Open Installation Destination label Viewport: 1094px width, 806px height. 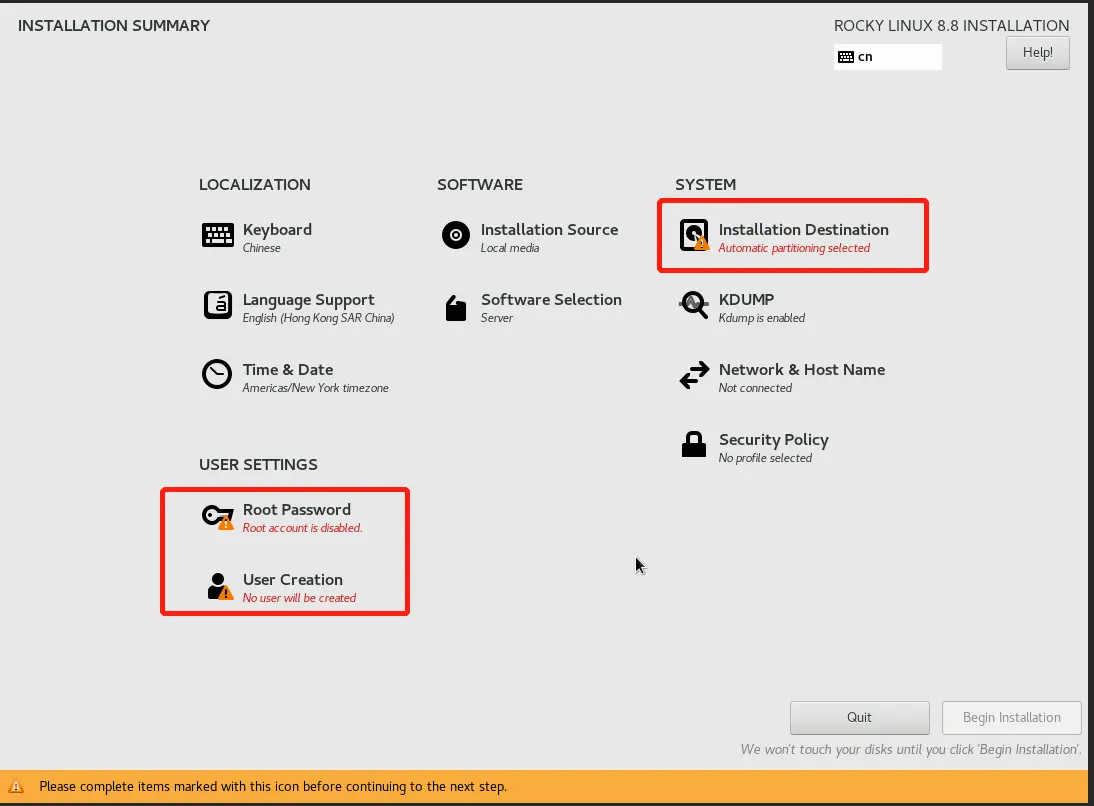(x=804, y=230)
